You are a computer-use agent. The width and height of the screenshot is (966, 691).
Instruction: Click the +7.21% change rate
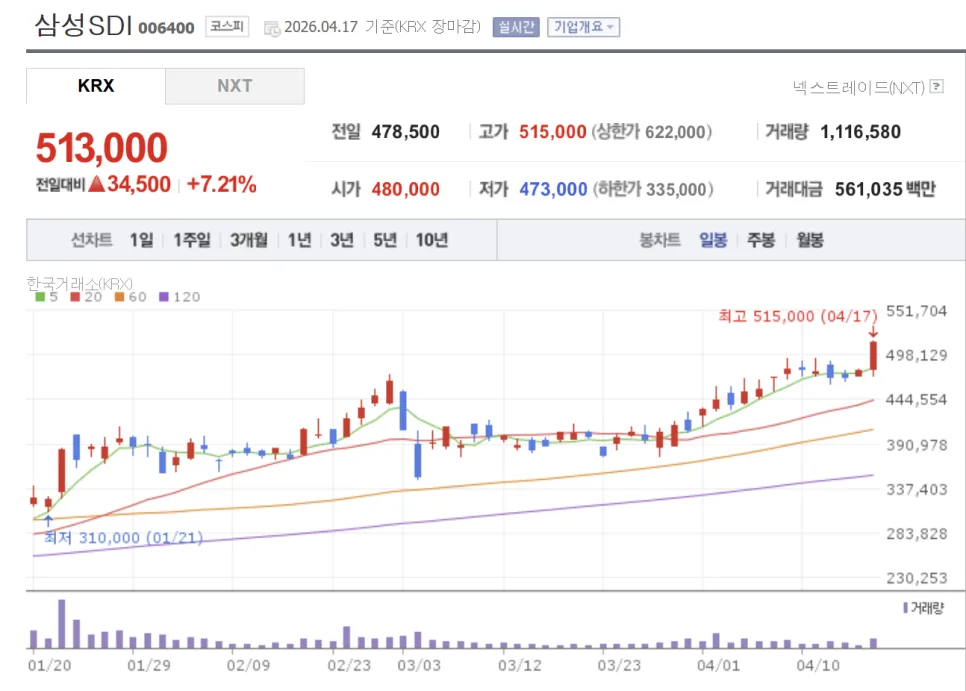(221, 184)
